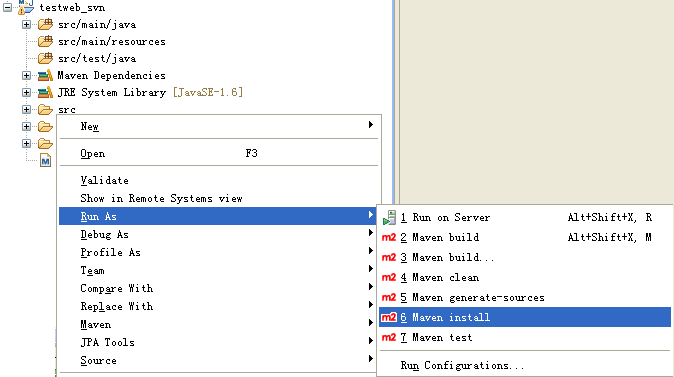
Task: Select the testweb_svn project label
Action: (72, 8)
